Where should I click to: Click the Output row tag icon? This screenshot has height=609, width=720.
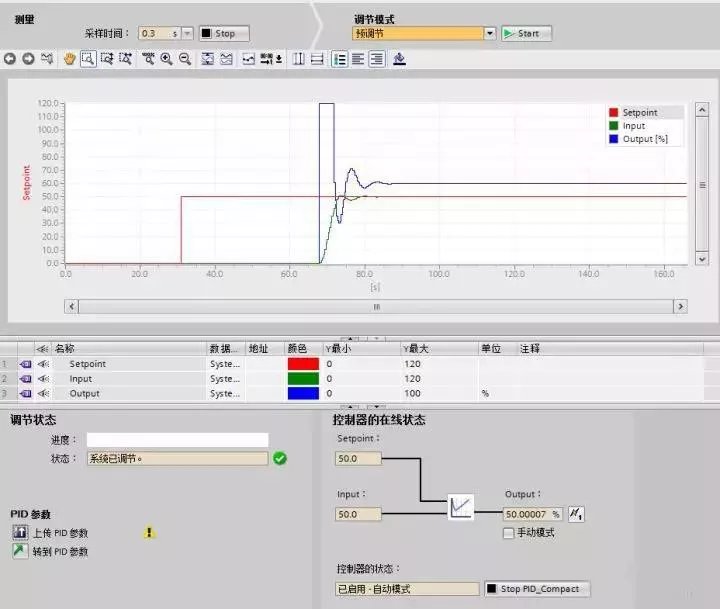[x=26, y=393]
